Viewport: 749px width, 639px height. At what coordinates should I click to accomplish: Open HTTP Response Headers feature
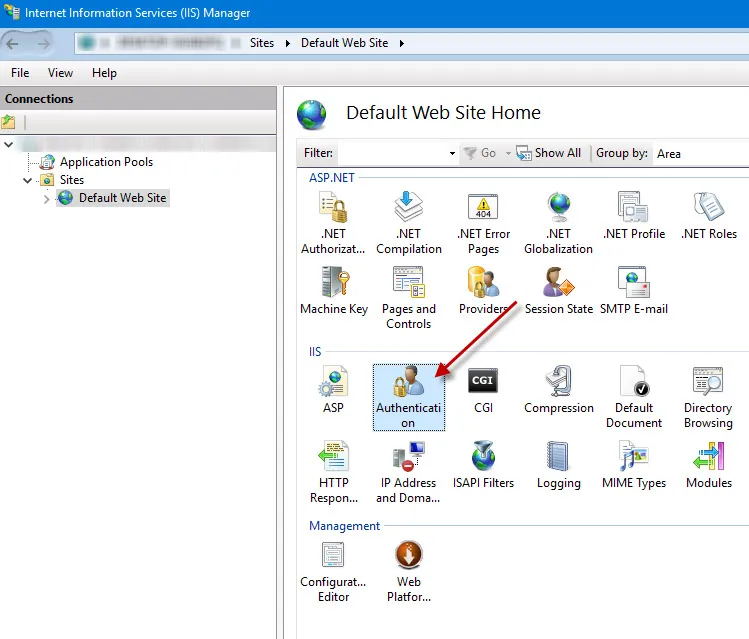333,472
